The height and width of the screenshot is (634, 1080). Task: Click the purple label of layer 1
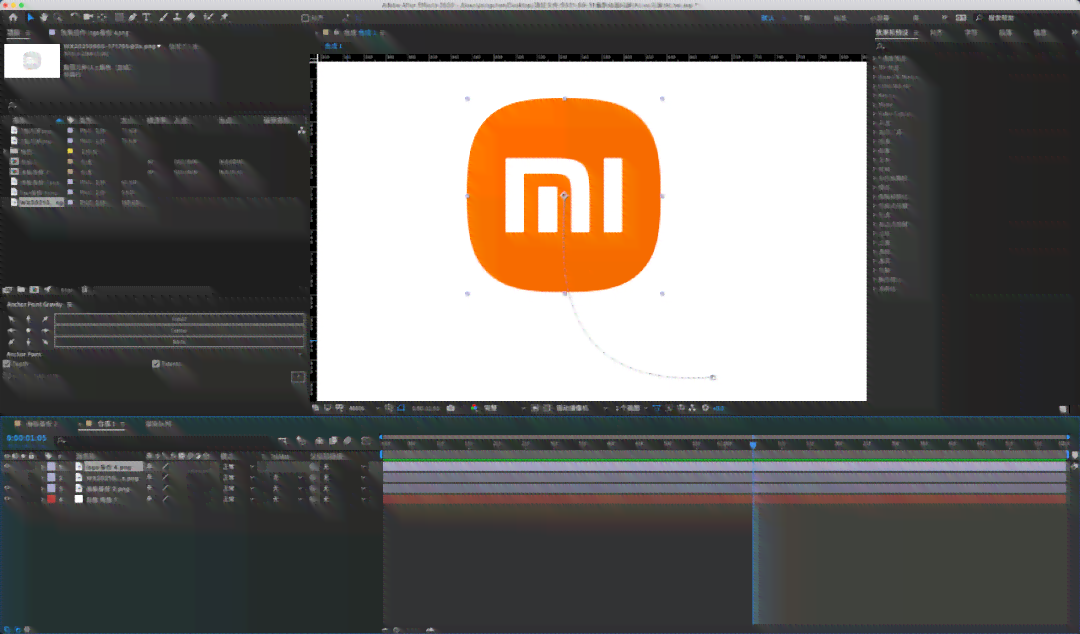pyautogui.click(x=51, y=467)
